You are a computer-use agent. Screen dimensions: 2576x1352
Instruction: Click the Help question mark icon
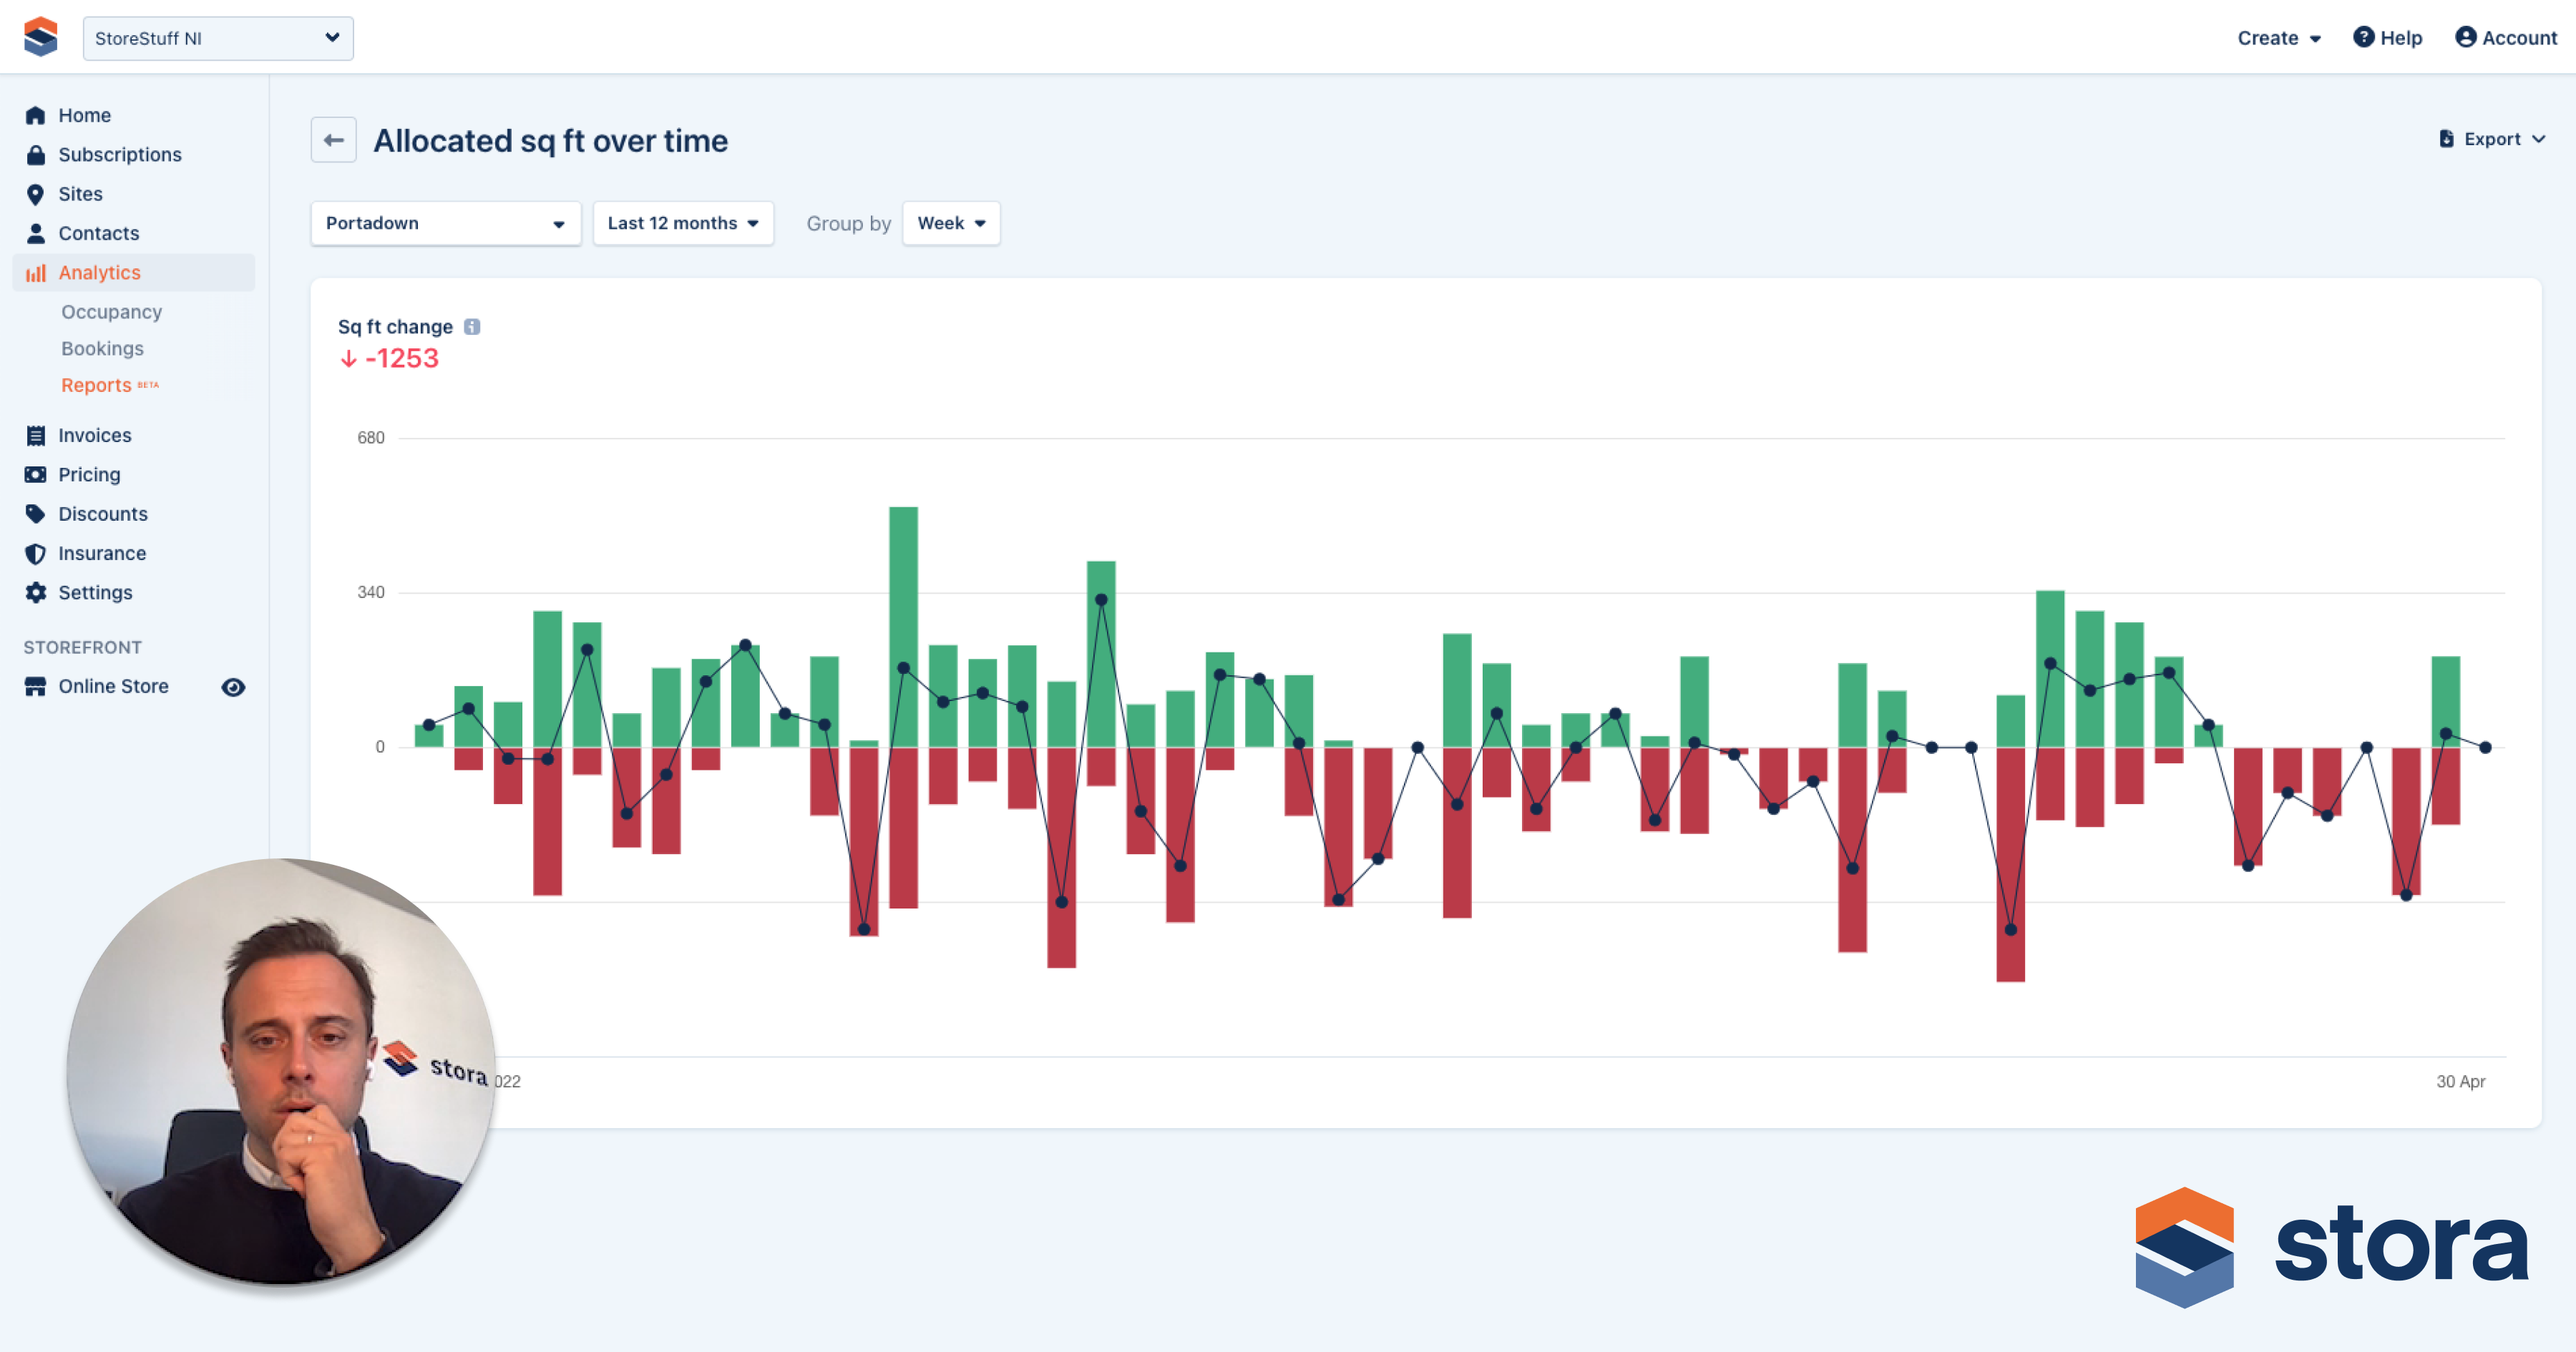click(2363, 37)
